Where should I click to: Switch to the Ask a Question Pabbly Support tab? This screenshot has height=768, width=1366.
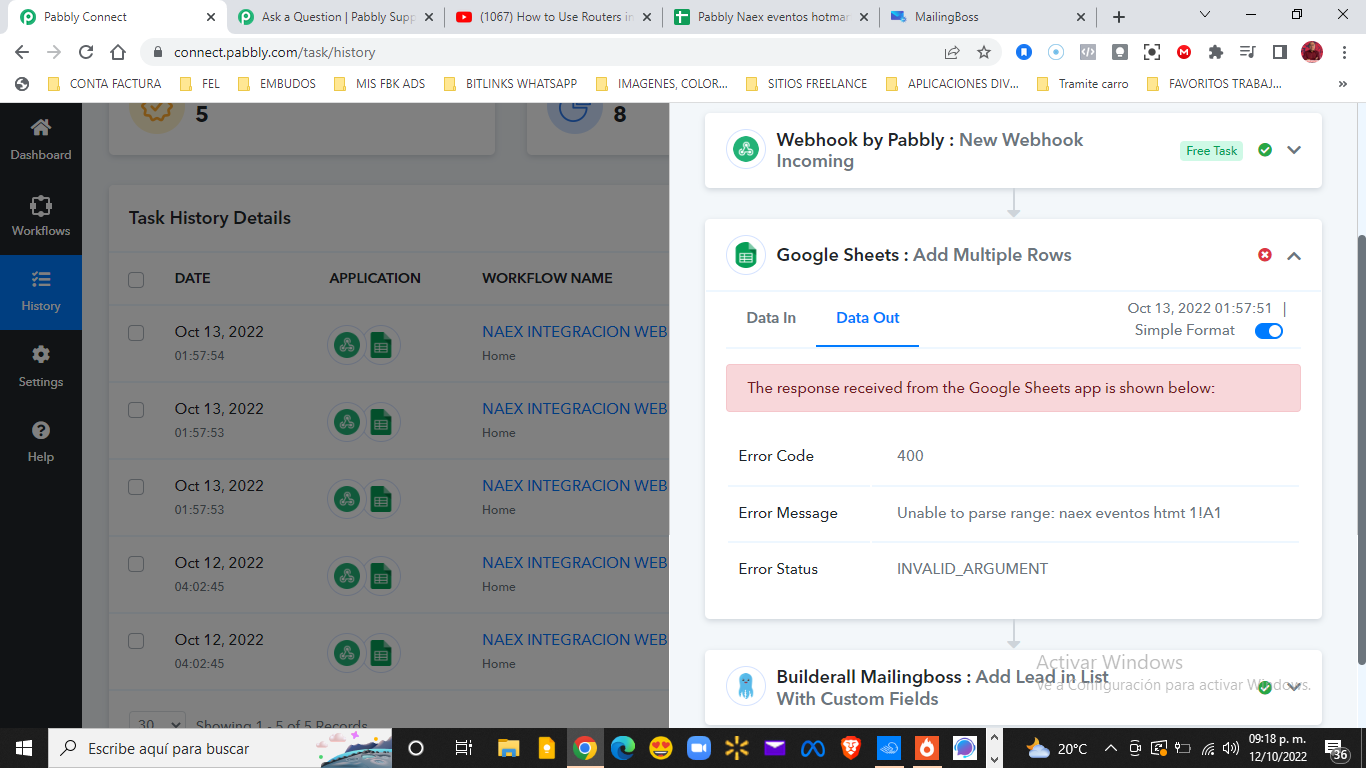coord(336,17)
